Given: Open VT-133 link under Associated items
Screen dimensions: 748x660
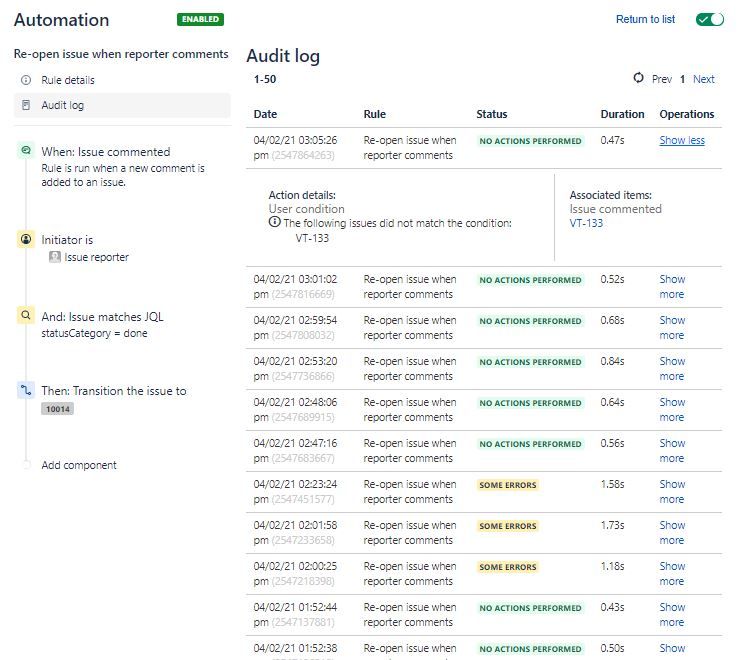Looking at the screenshot, I should [586, 223].
